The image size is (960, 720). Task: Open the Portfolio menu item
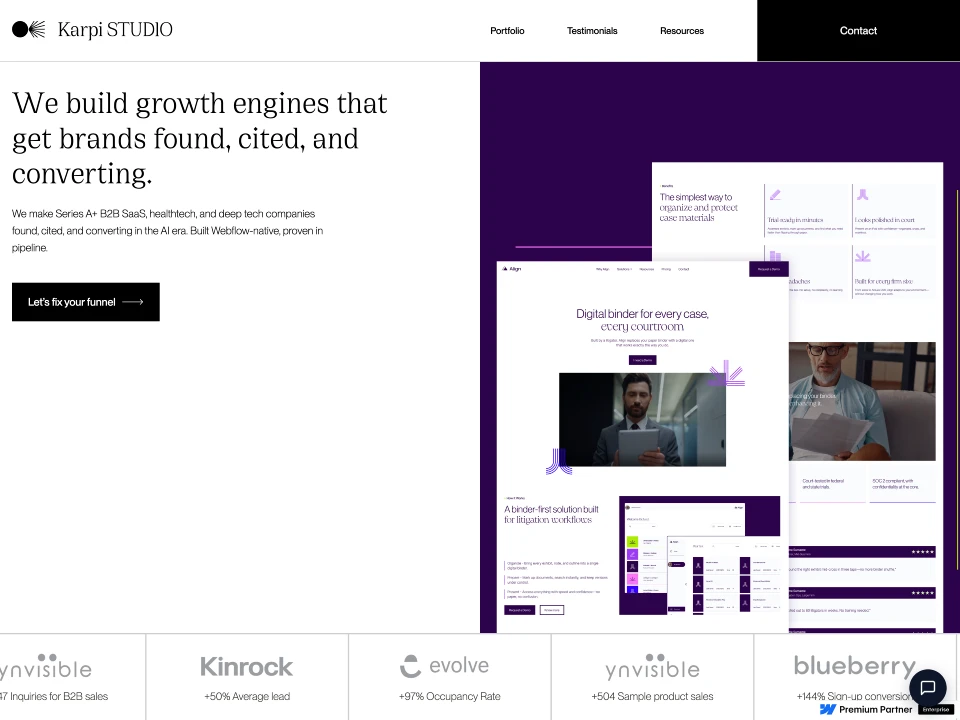tap(507, 31)
